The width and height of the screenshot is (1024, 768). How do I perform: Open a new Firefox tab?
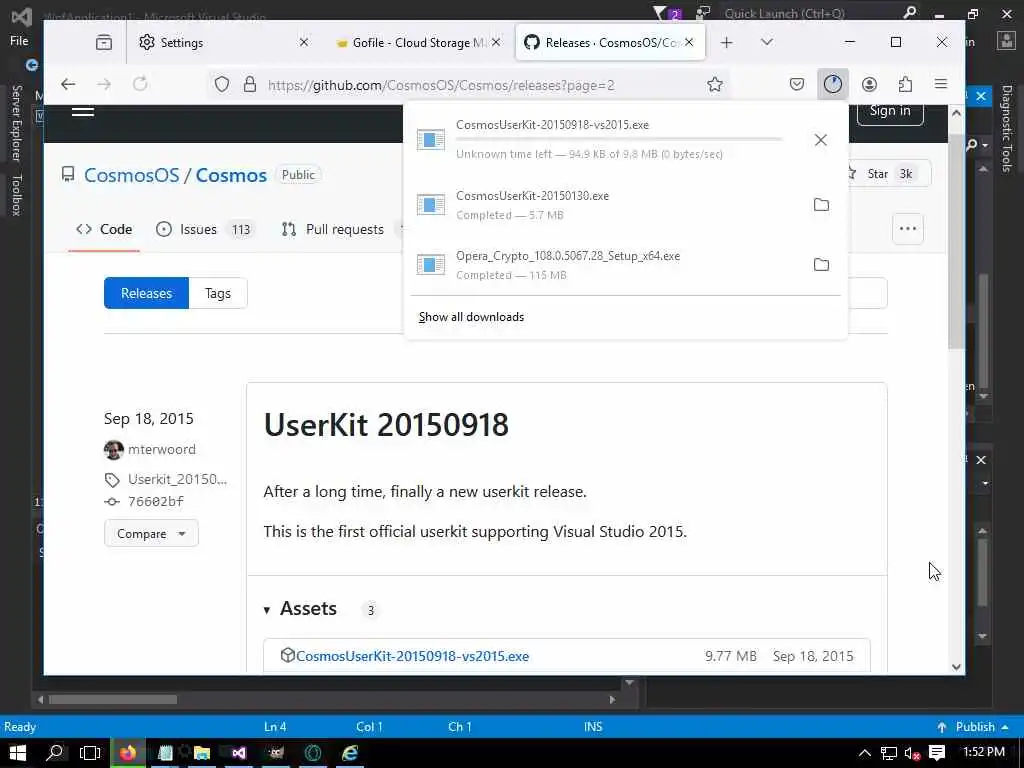point(727,42)
